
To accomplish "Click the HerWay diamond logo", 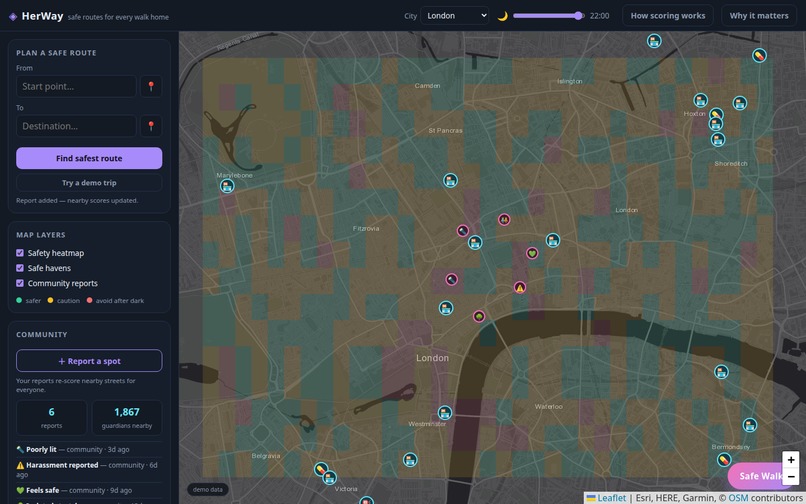I will (13, 16).
